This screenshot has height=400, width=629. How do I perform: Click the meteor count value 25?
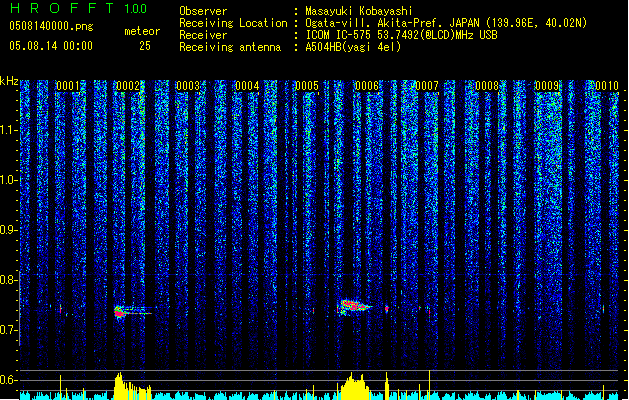(145, 46)
